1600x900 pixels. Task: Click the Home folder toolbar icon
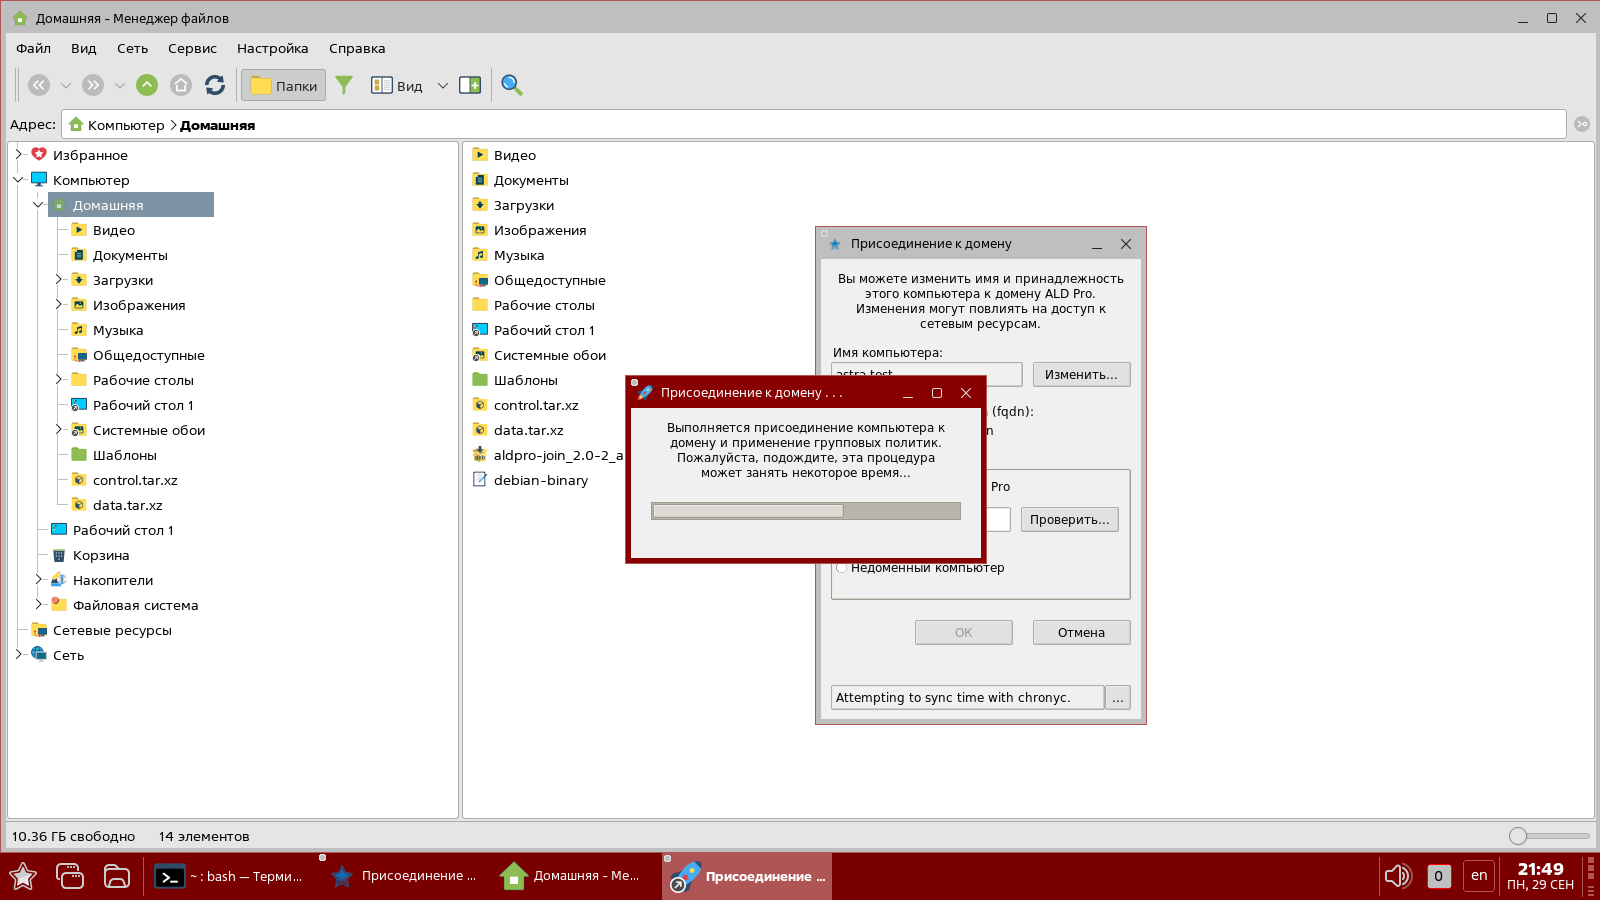point(181,86)
